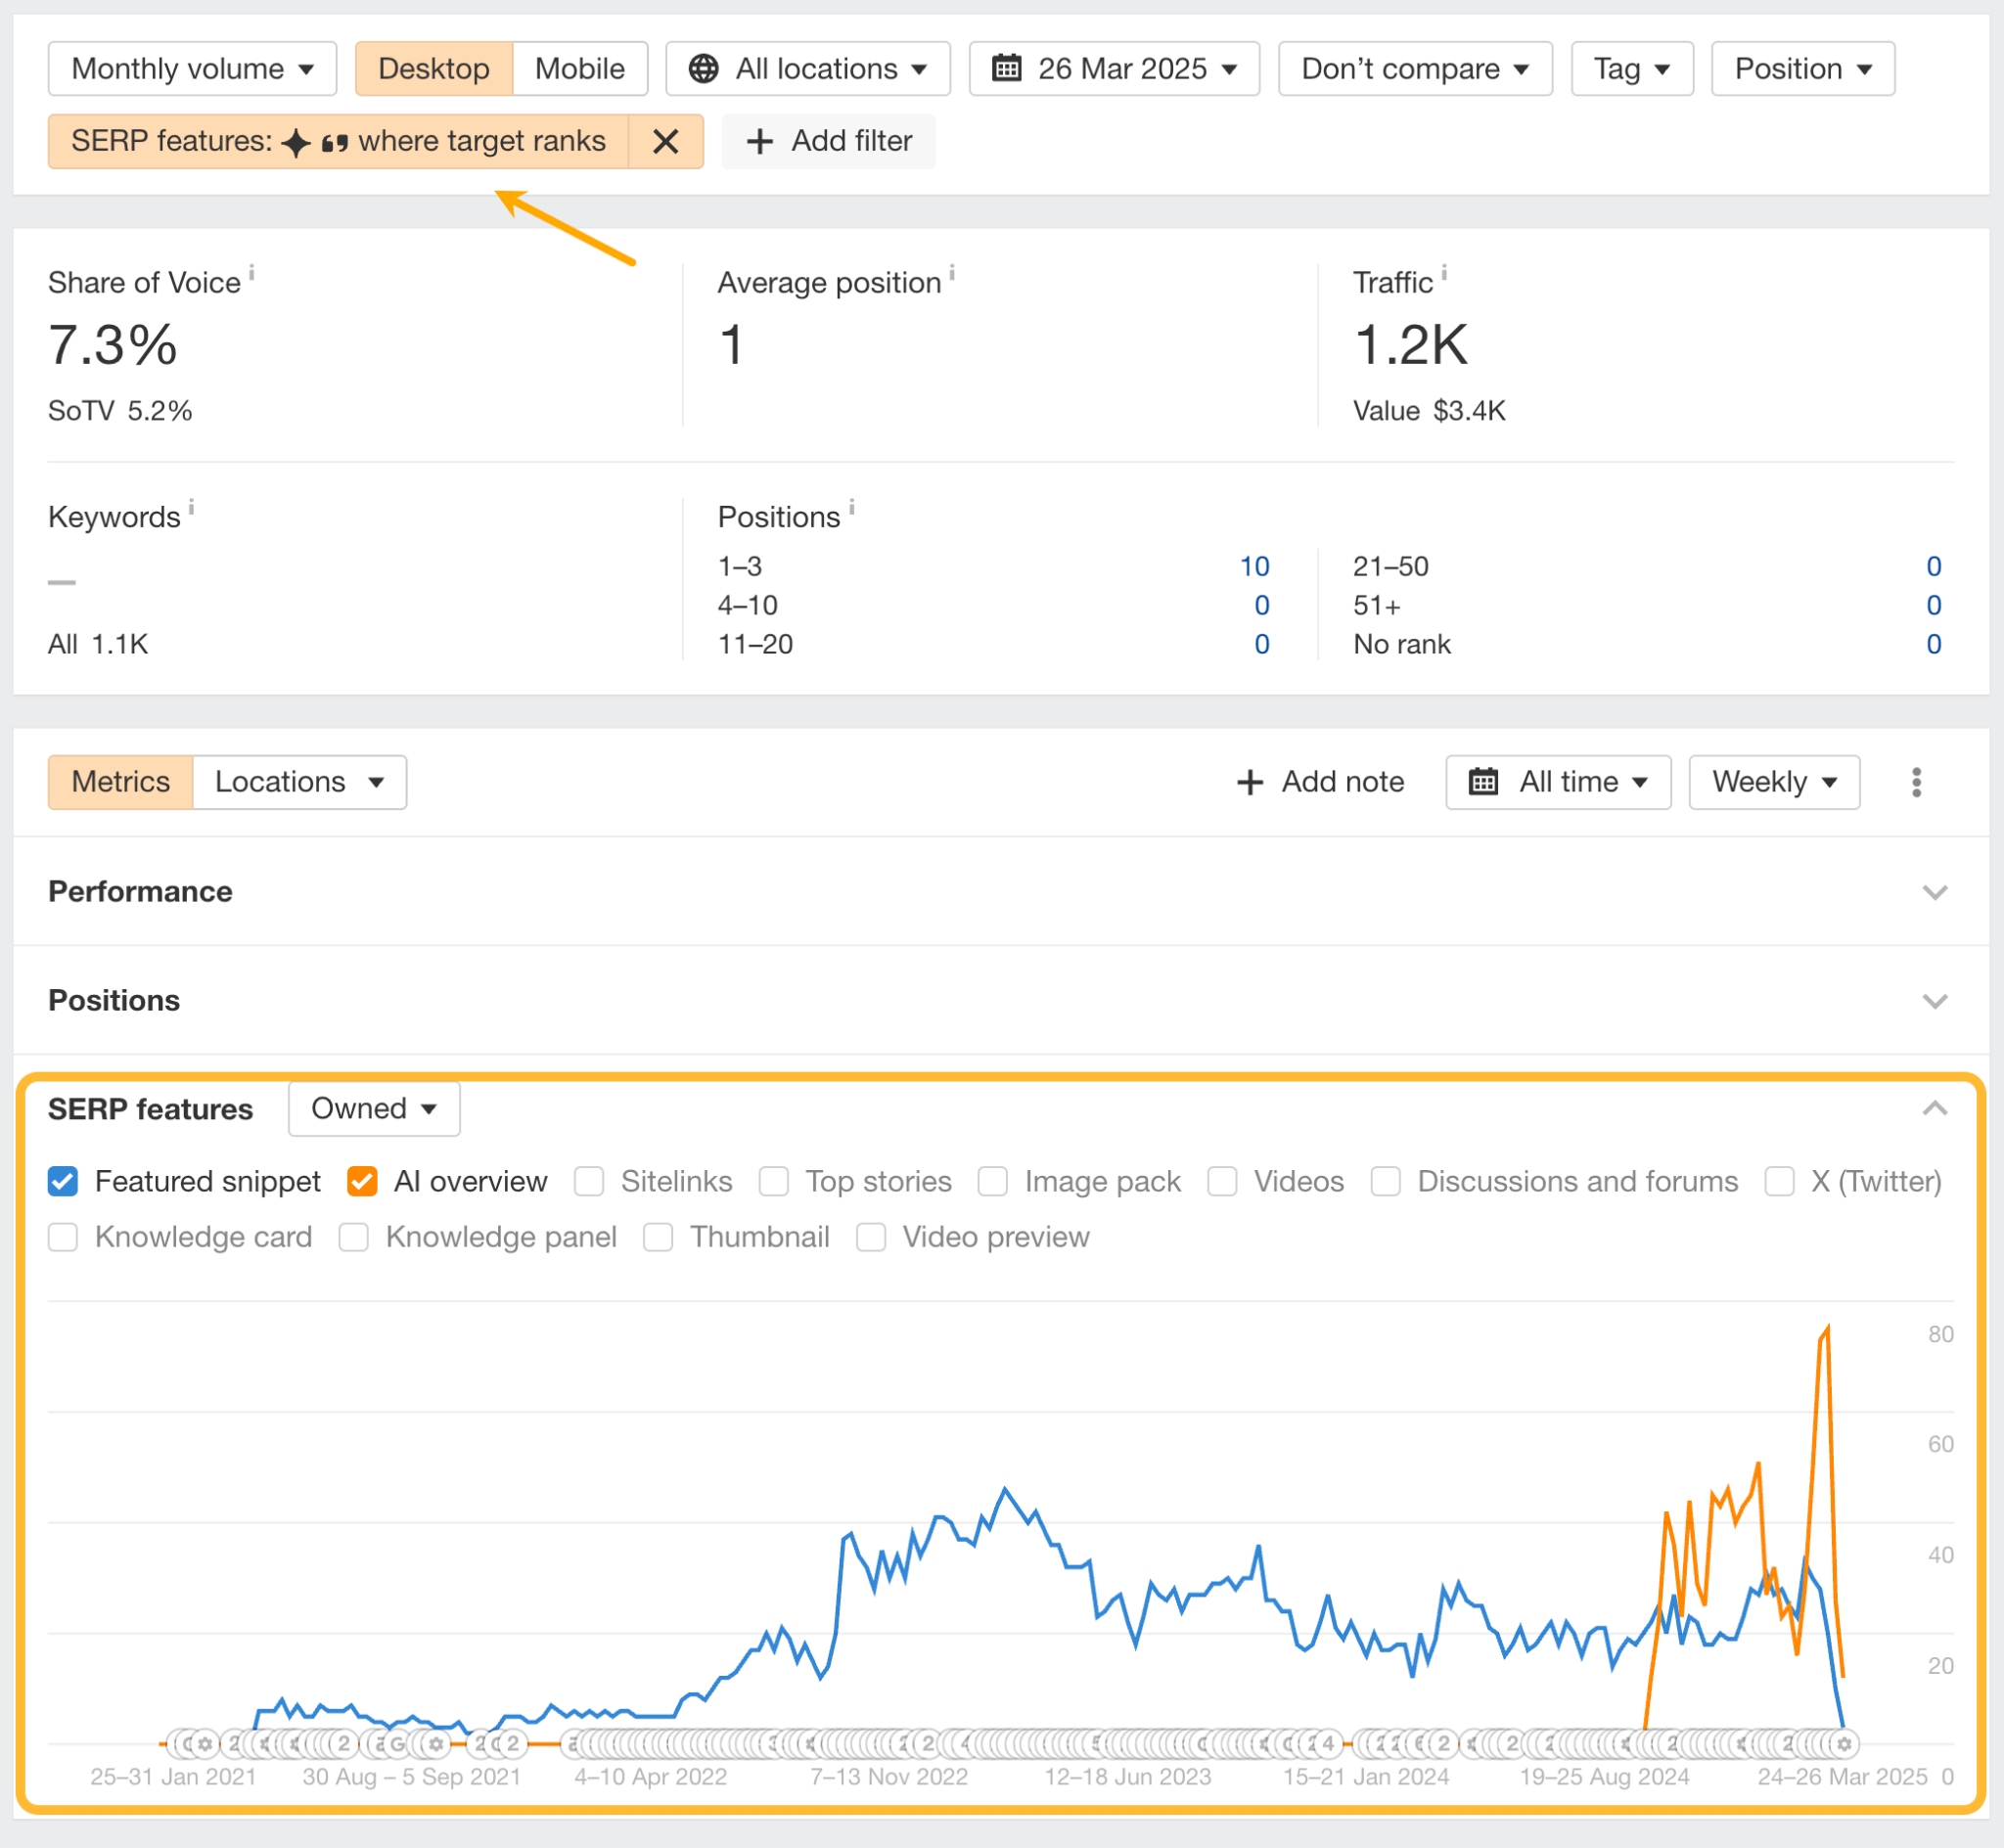Click the info icon beside Traffic

[1444, 271]
